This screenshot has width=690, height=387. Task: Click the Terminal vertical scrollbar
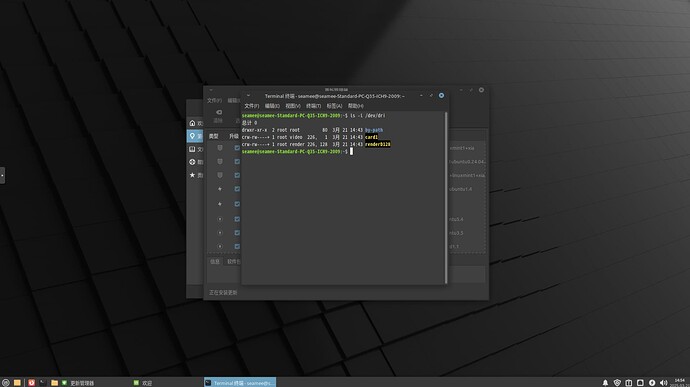(446, 198)
